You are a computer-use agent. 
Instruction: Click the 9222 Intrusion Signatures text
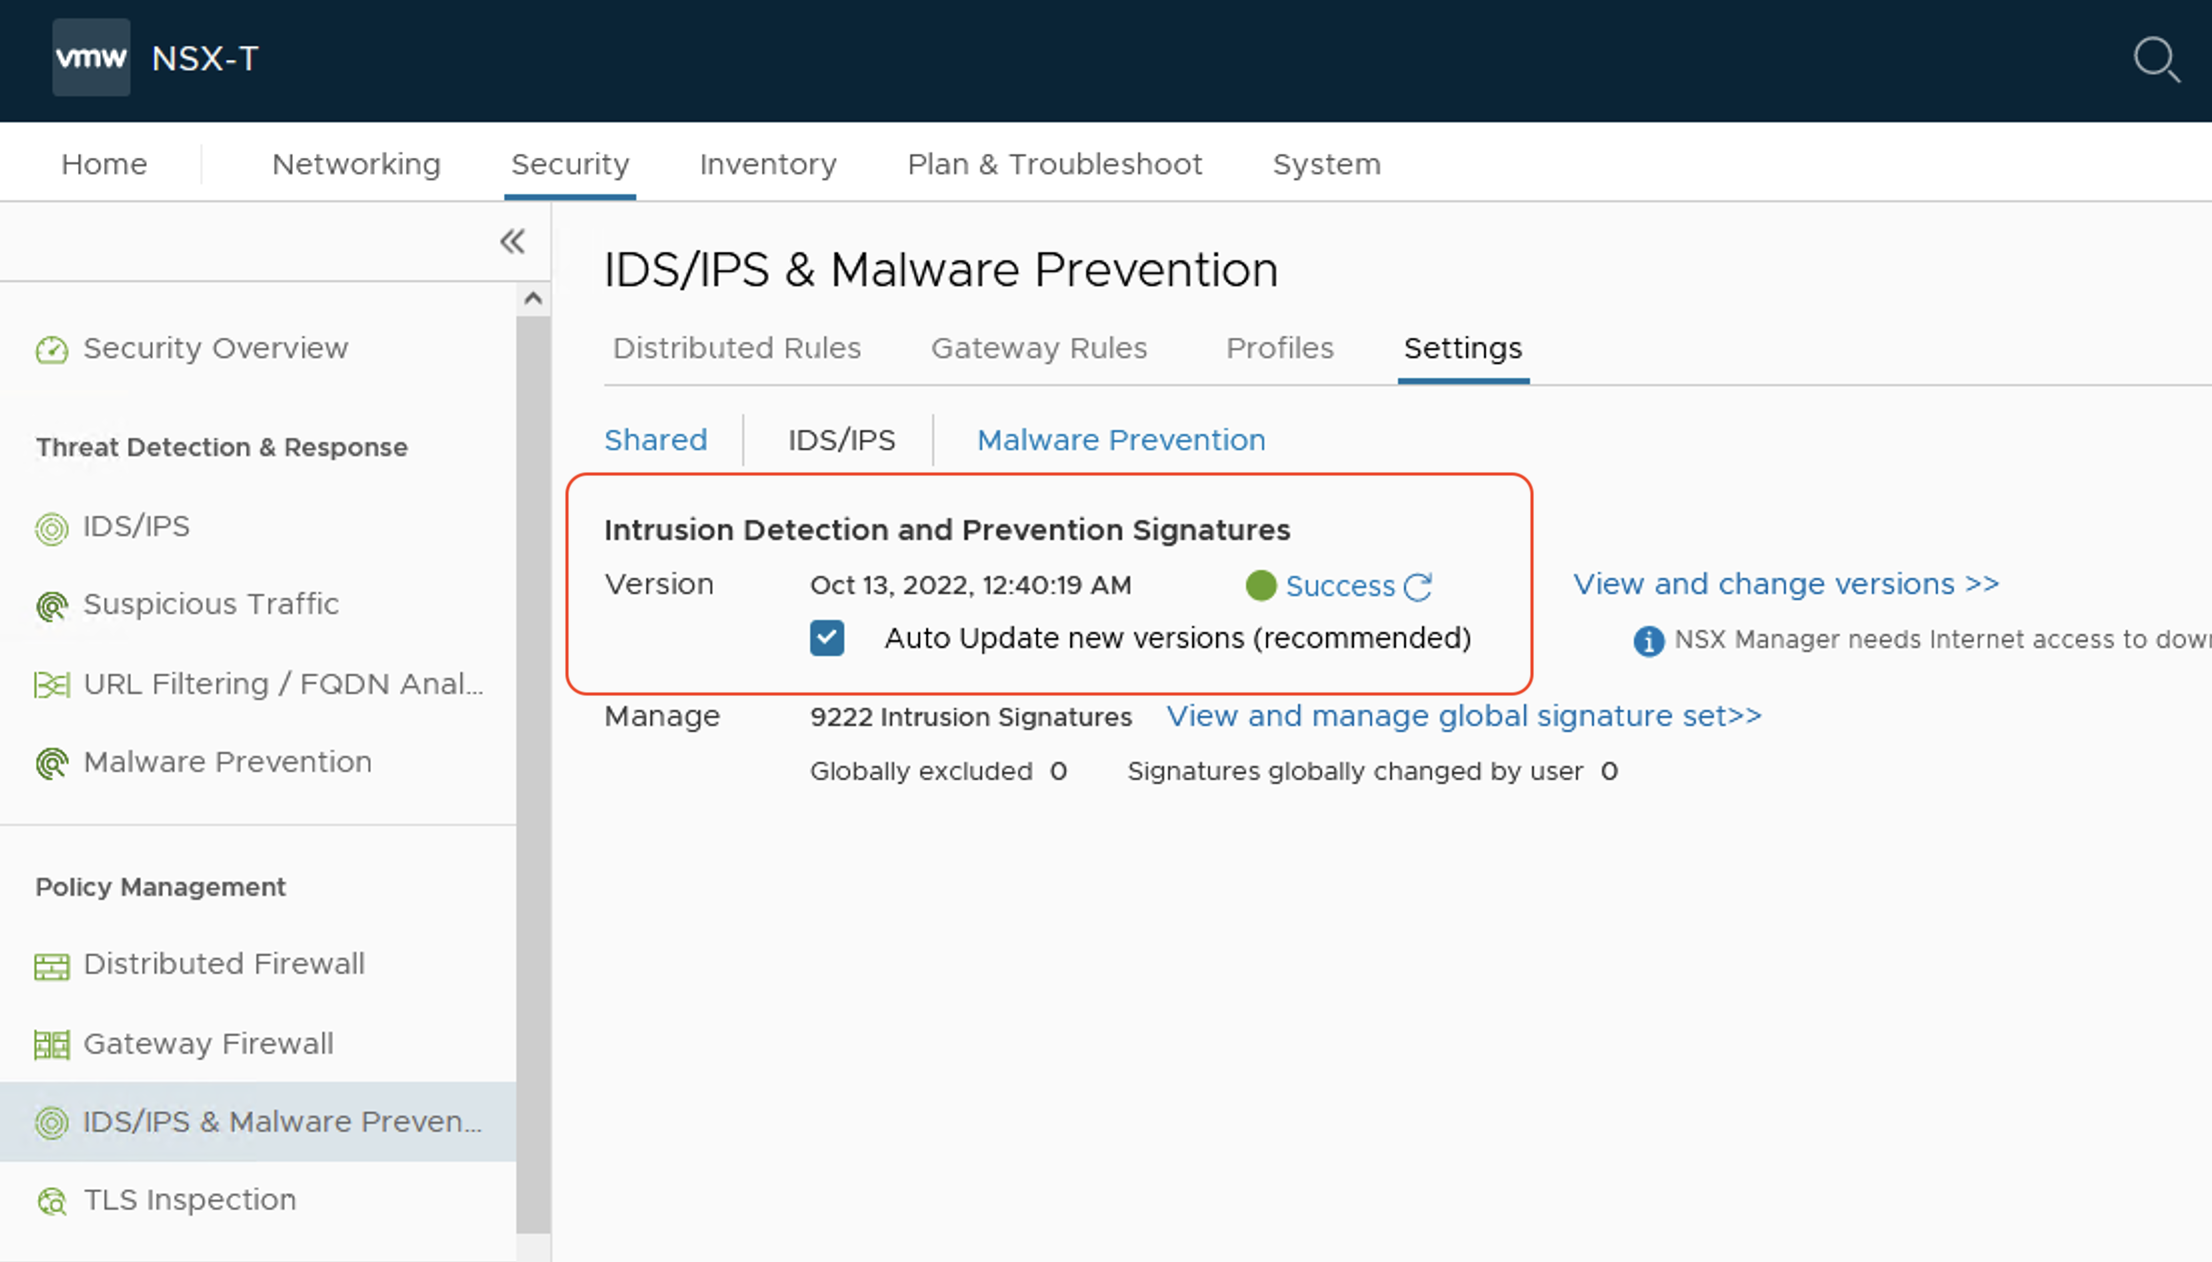tap(971, 717)
